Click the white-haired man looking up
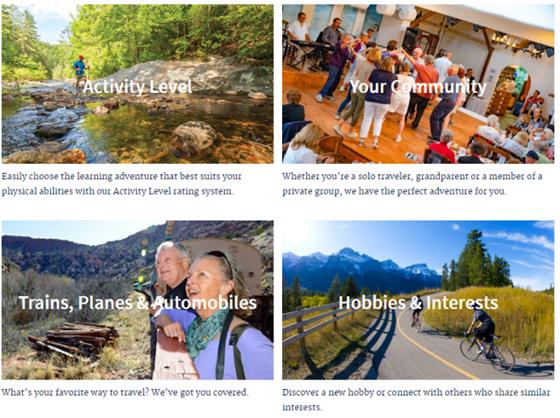Image resolution: width=560 pixels, height=418 pixels. (171, 268)
